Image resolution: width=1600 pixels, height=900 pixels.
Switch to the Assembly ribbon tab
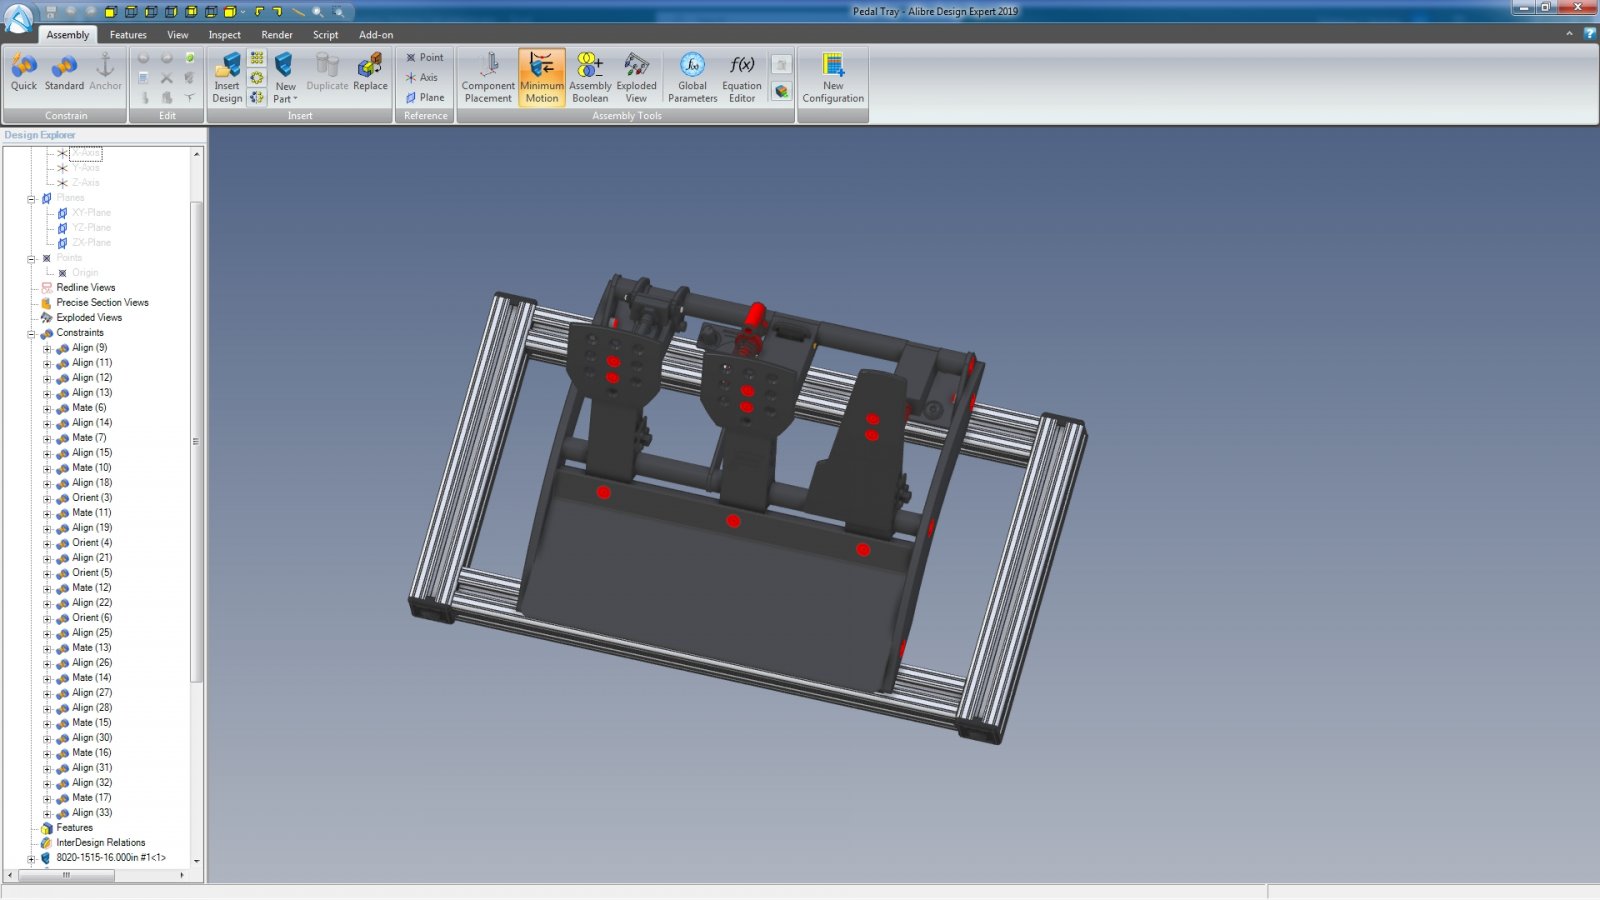[68, 35]
